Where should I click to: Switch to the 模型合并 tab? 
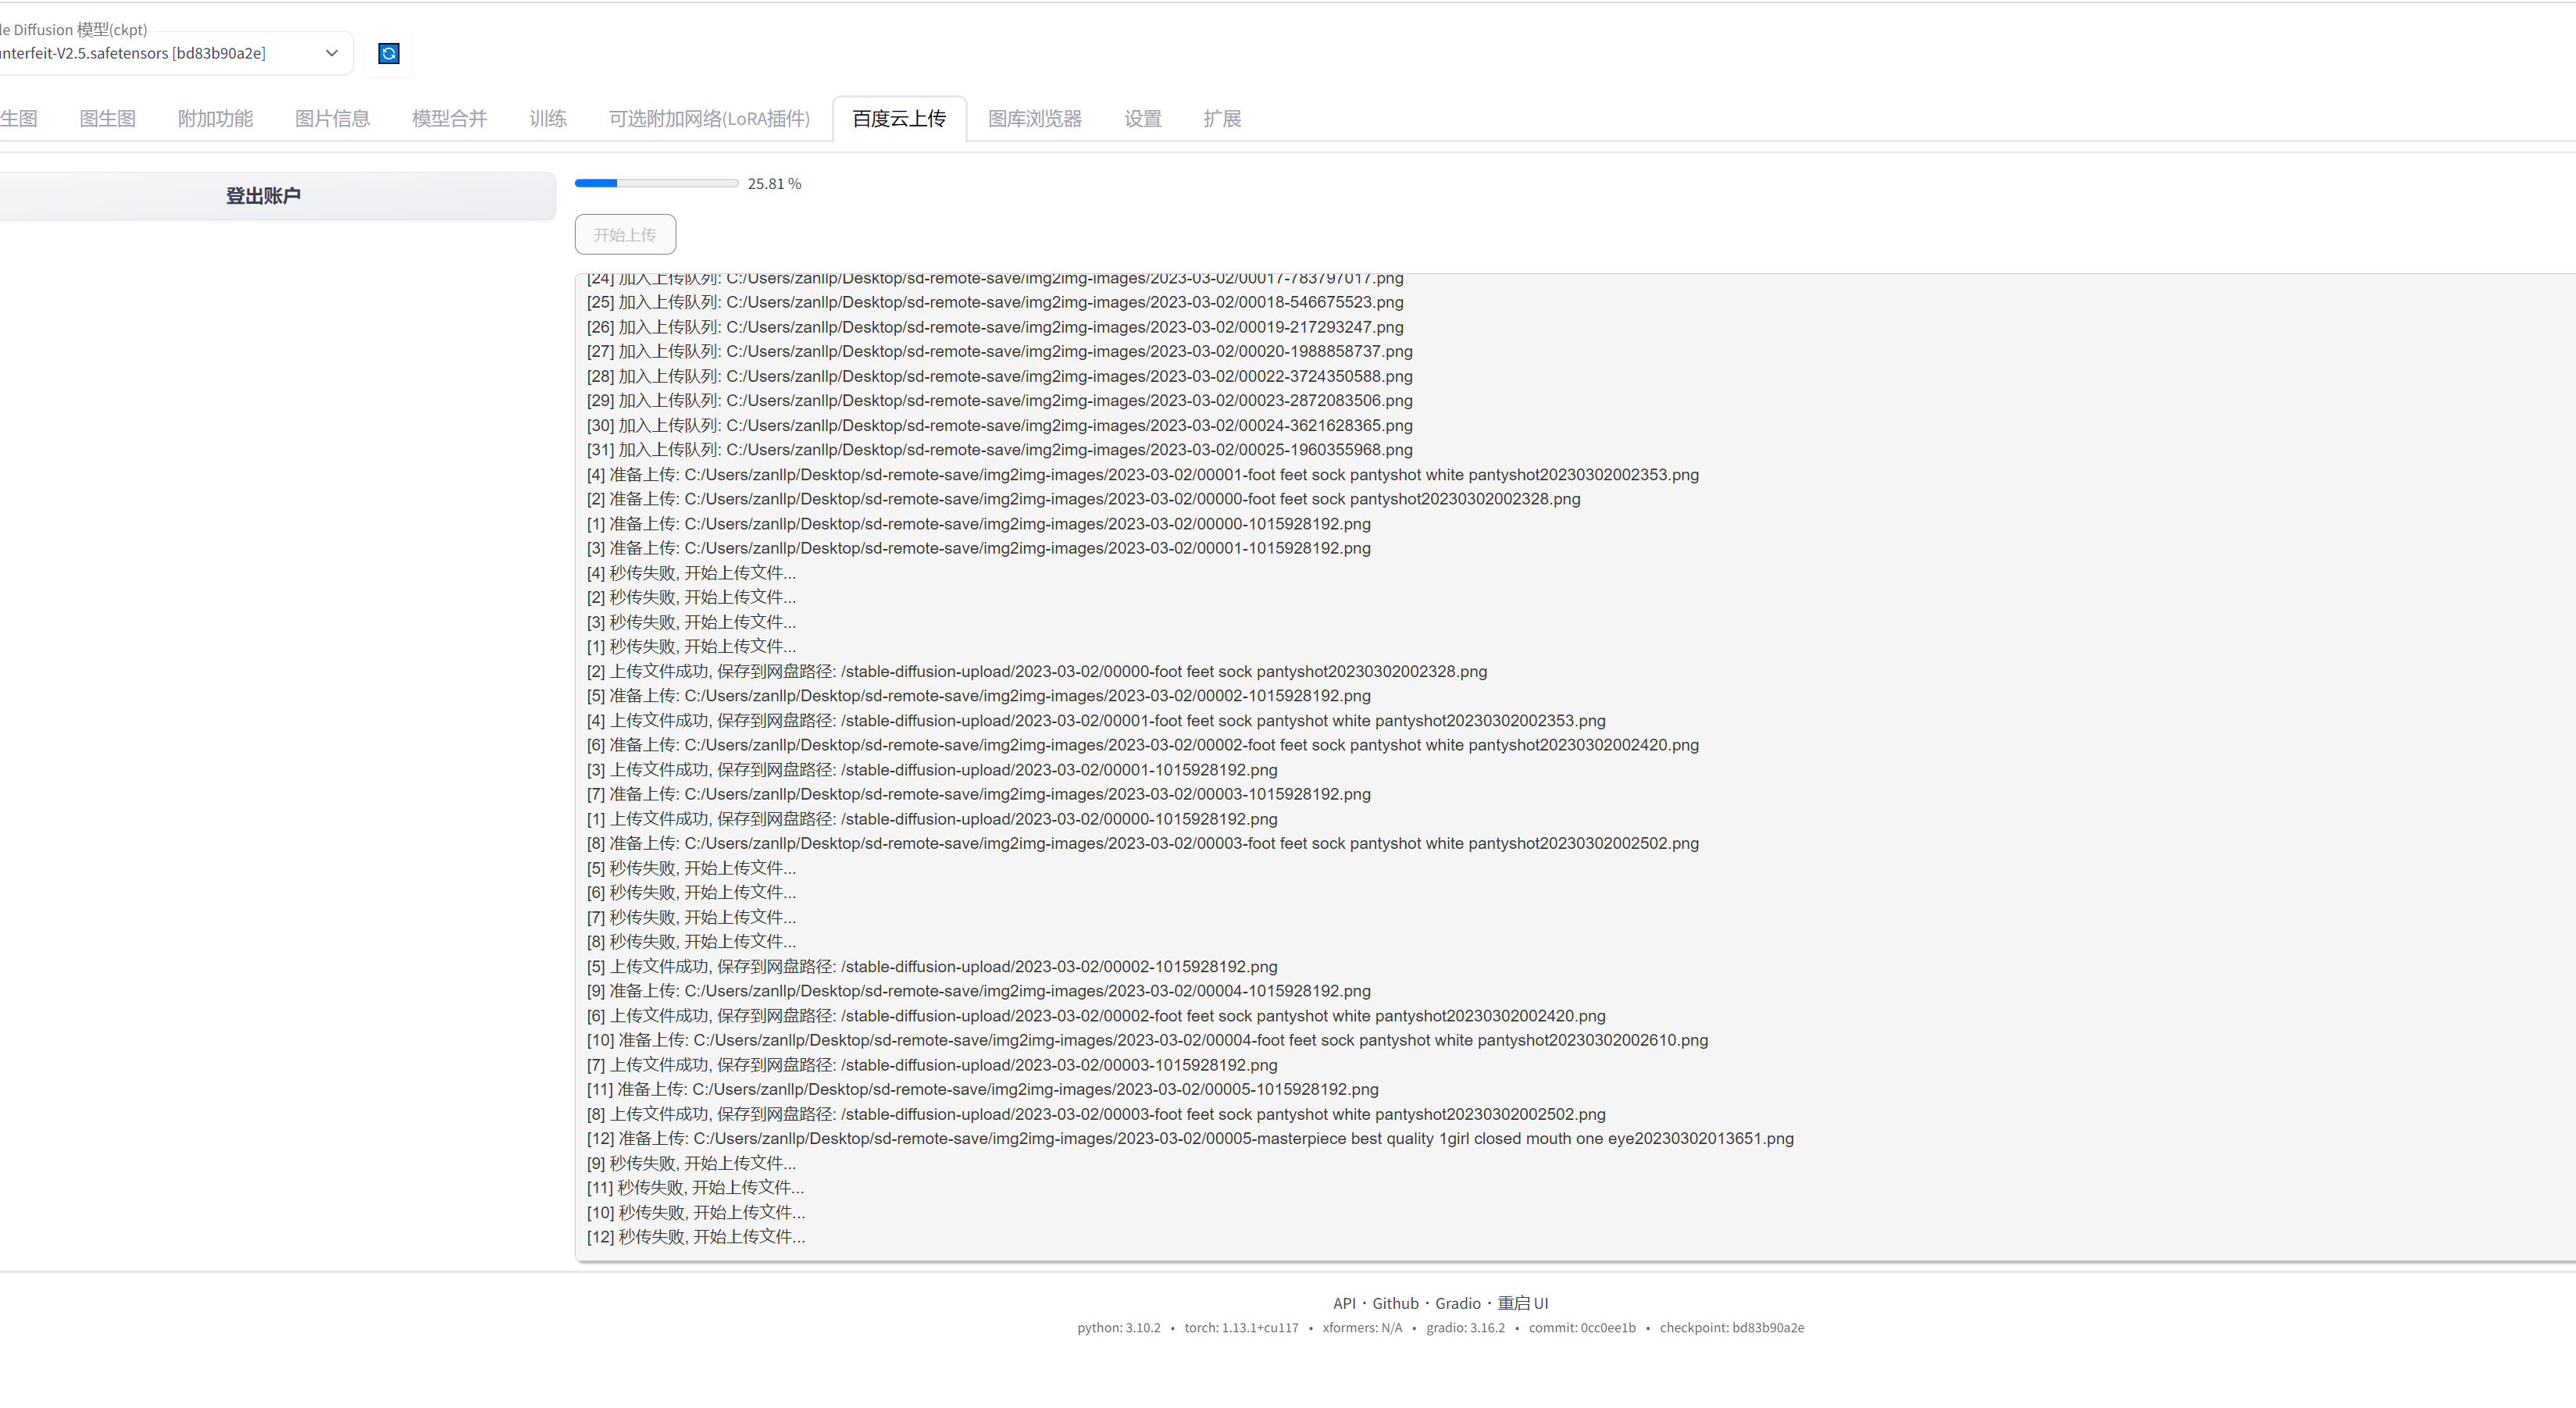point(449,118)
